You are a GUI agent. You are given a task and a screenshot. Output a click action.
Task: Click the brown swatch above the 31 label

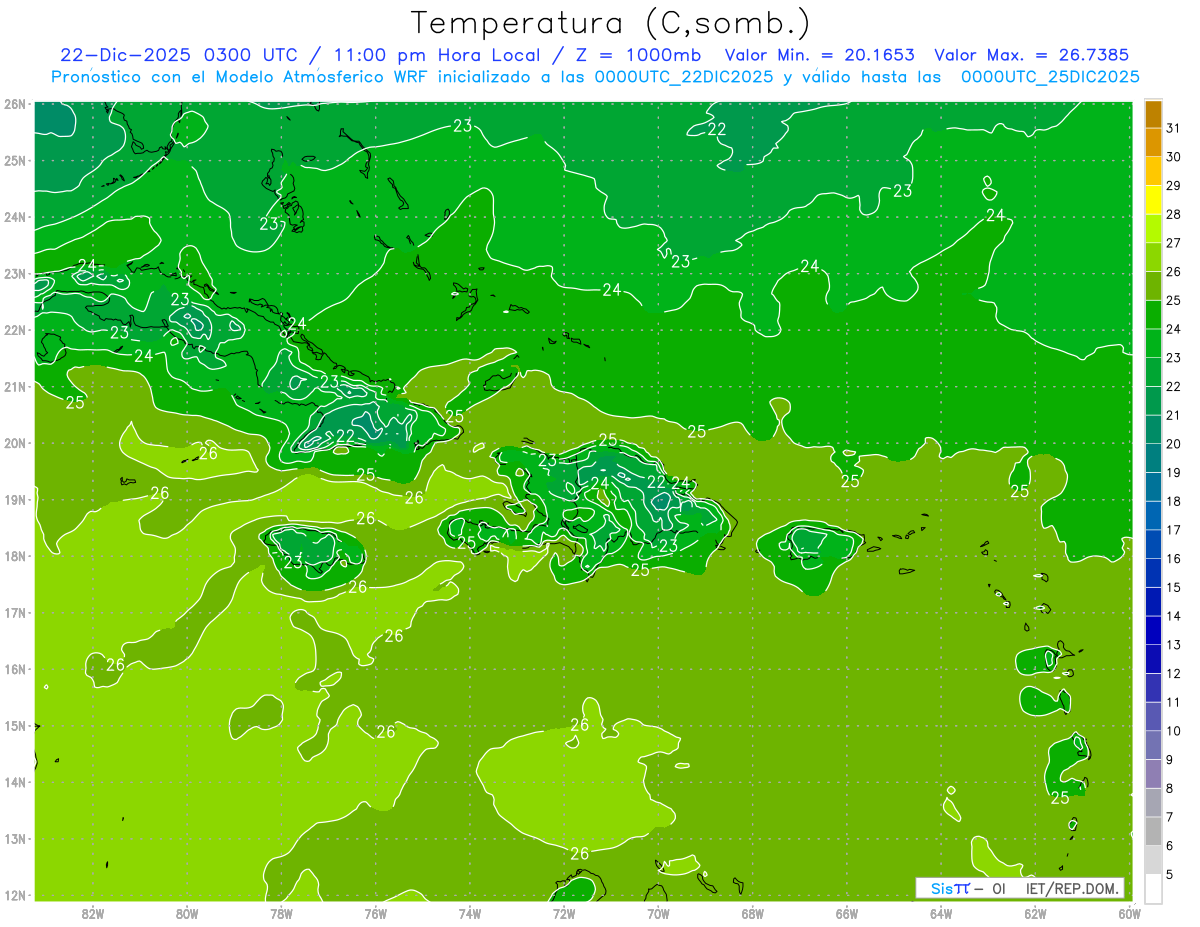pyautogui.click(x=1153, y=114)
